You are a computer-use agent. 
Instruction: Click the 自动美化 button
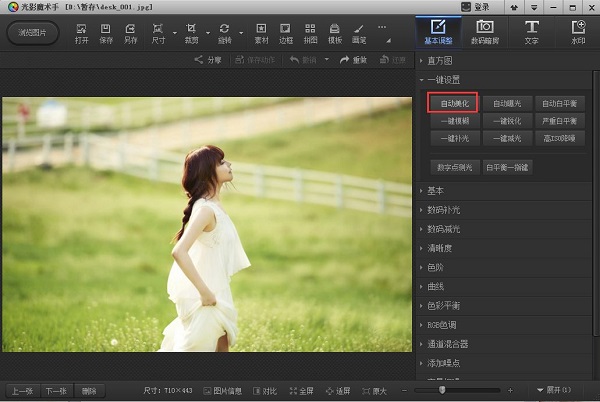pos(453,102)
